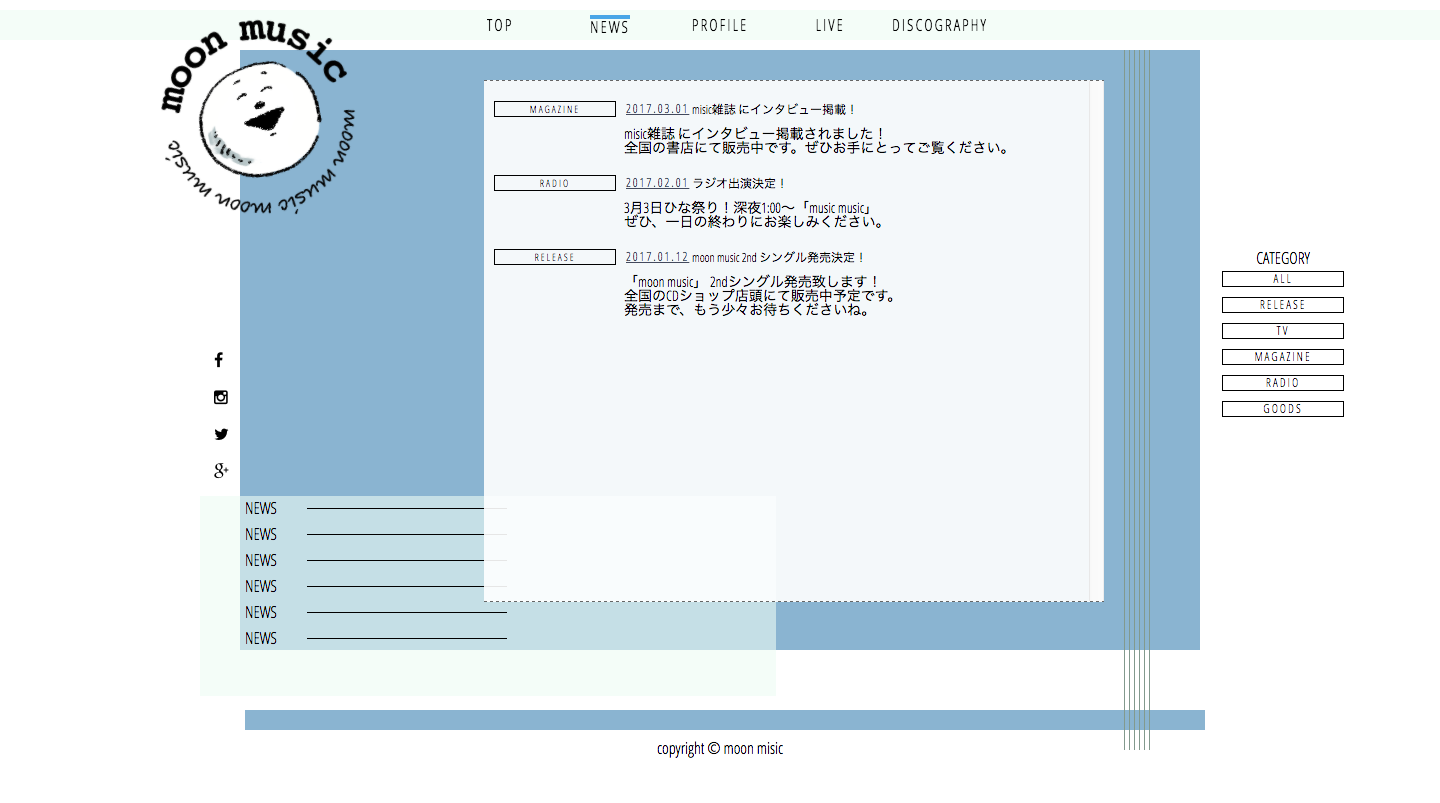The image size is (1440, 803).
Task: Click the MAGAZINE tag on first news entry
Action: [554, 109]
